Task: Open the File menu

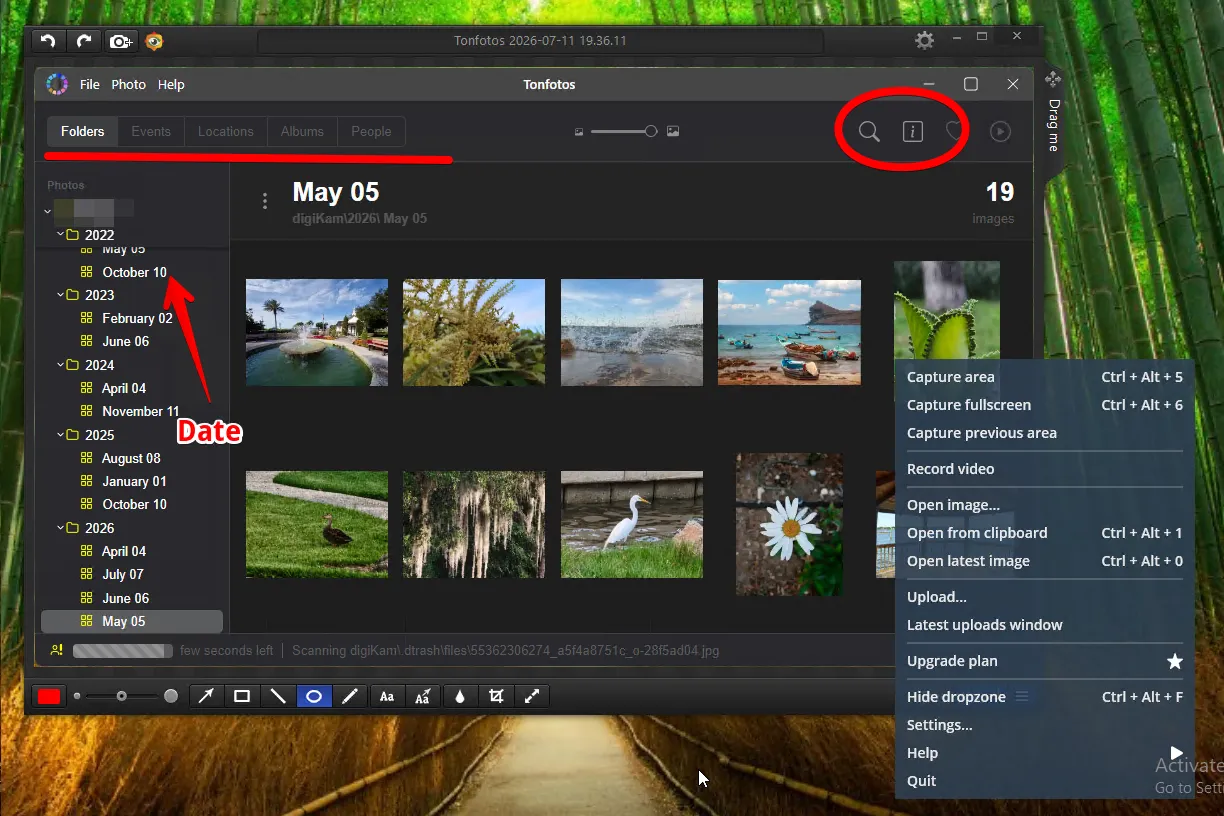Action: (x=90, y=84)
